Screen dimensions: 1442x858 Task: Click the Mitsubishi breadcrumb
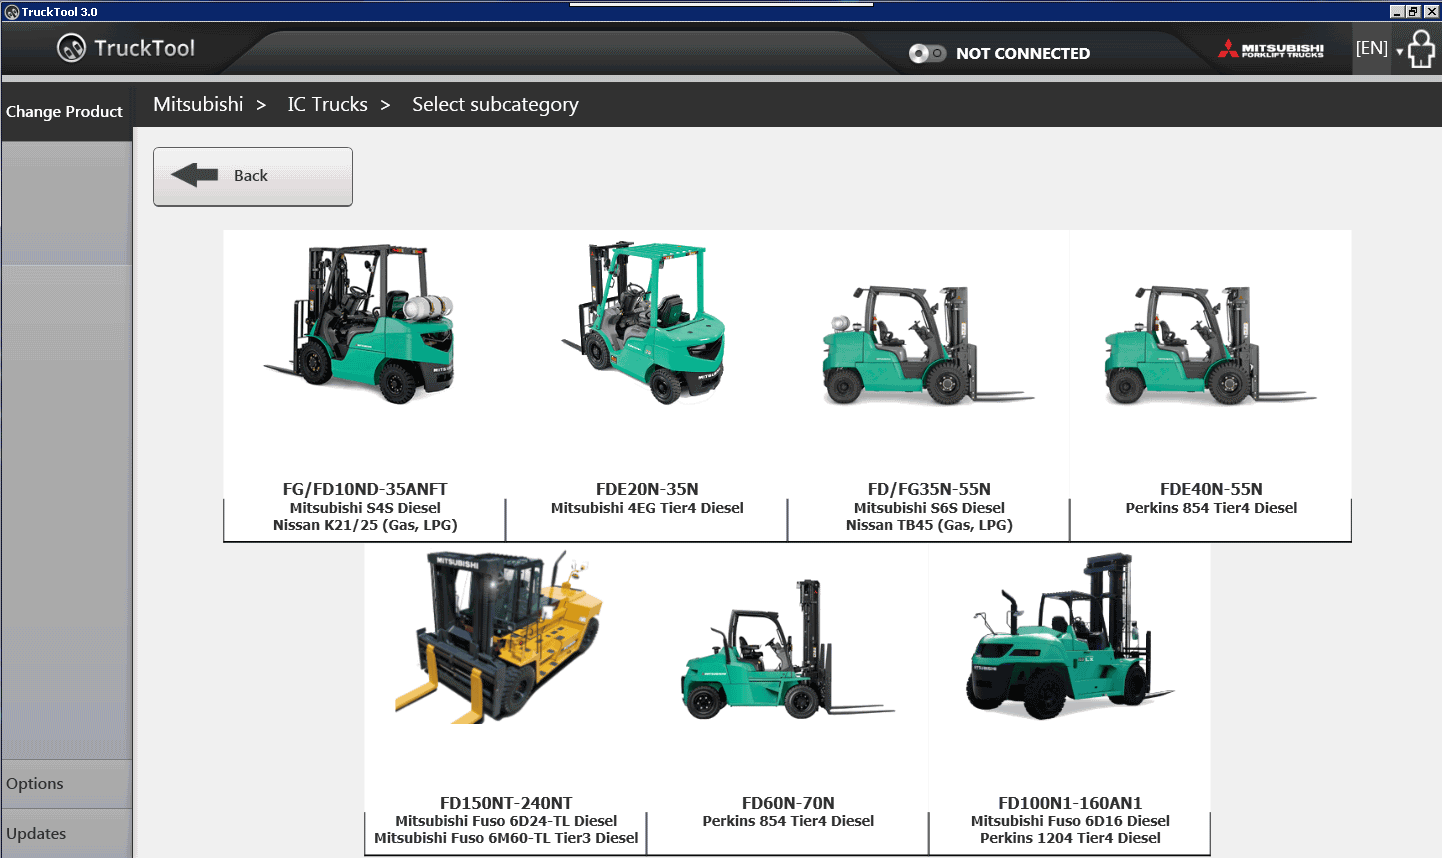198,104
